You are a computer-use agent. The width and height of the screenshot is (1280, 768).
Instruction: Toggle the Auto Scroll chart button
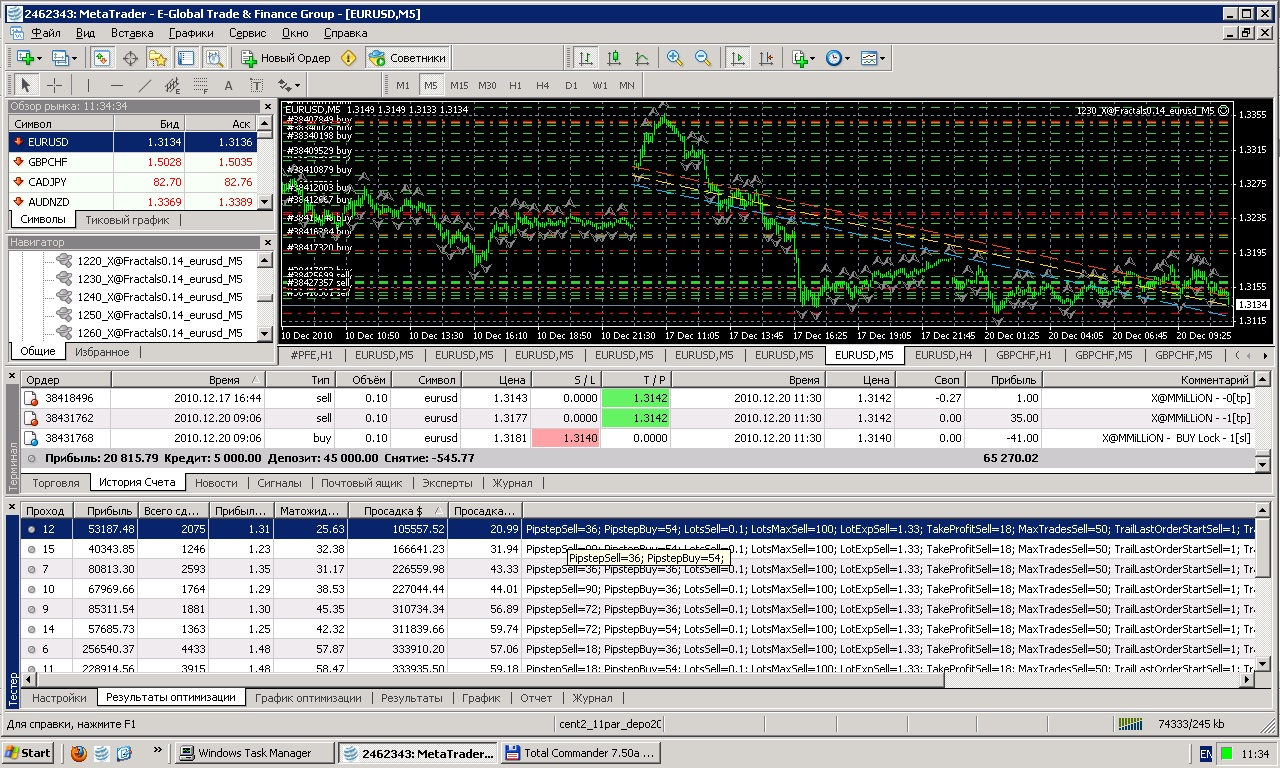738,59
